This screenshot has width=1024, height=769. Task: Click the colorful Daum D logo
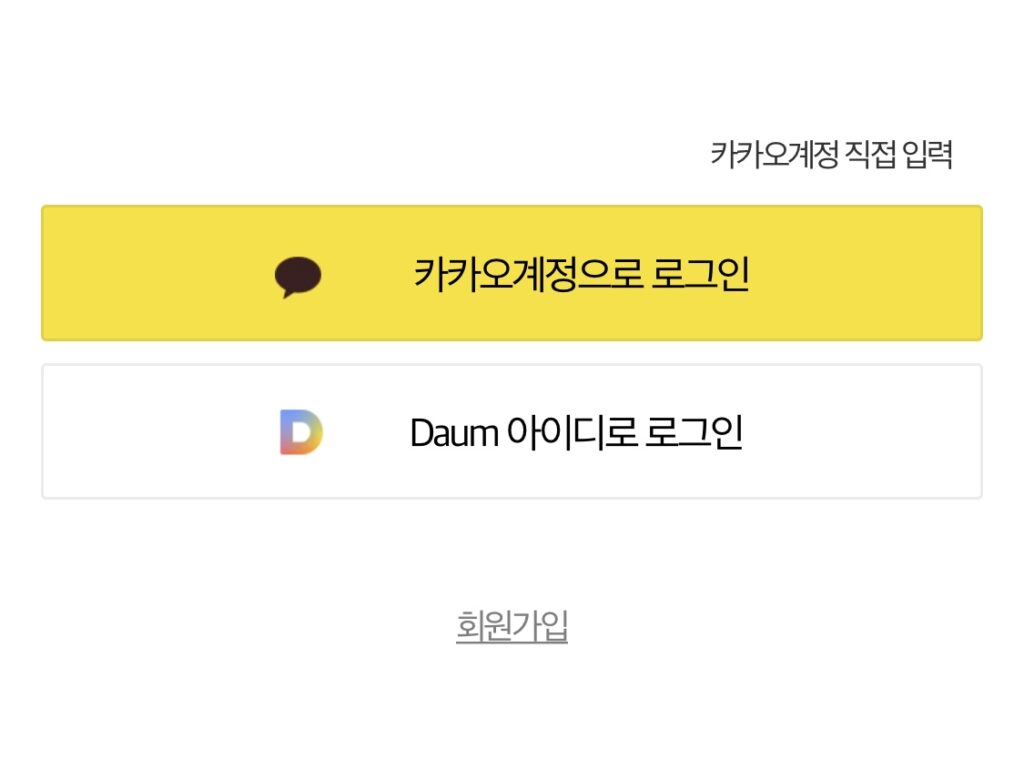pyautogui.click(x=301, y=432)
